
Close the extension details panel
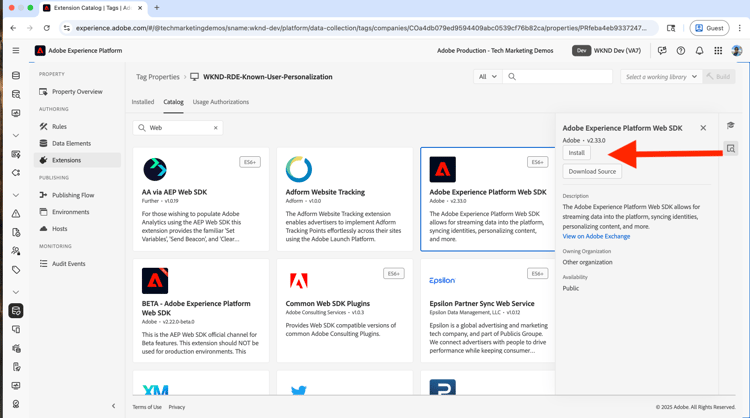pos(703,128)
